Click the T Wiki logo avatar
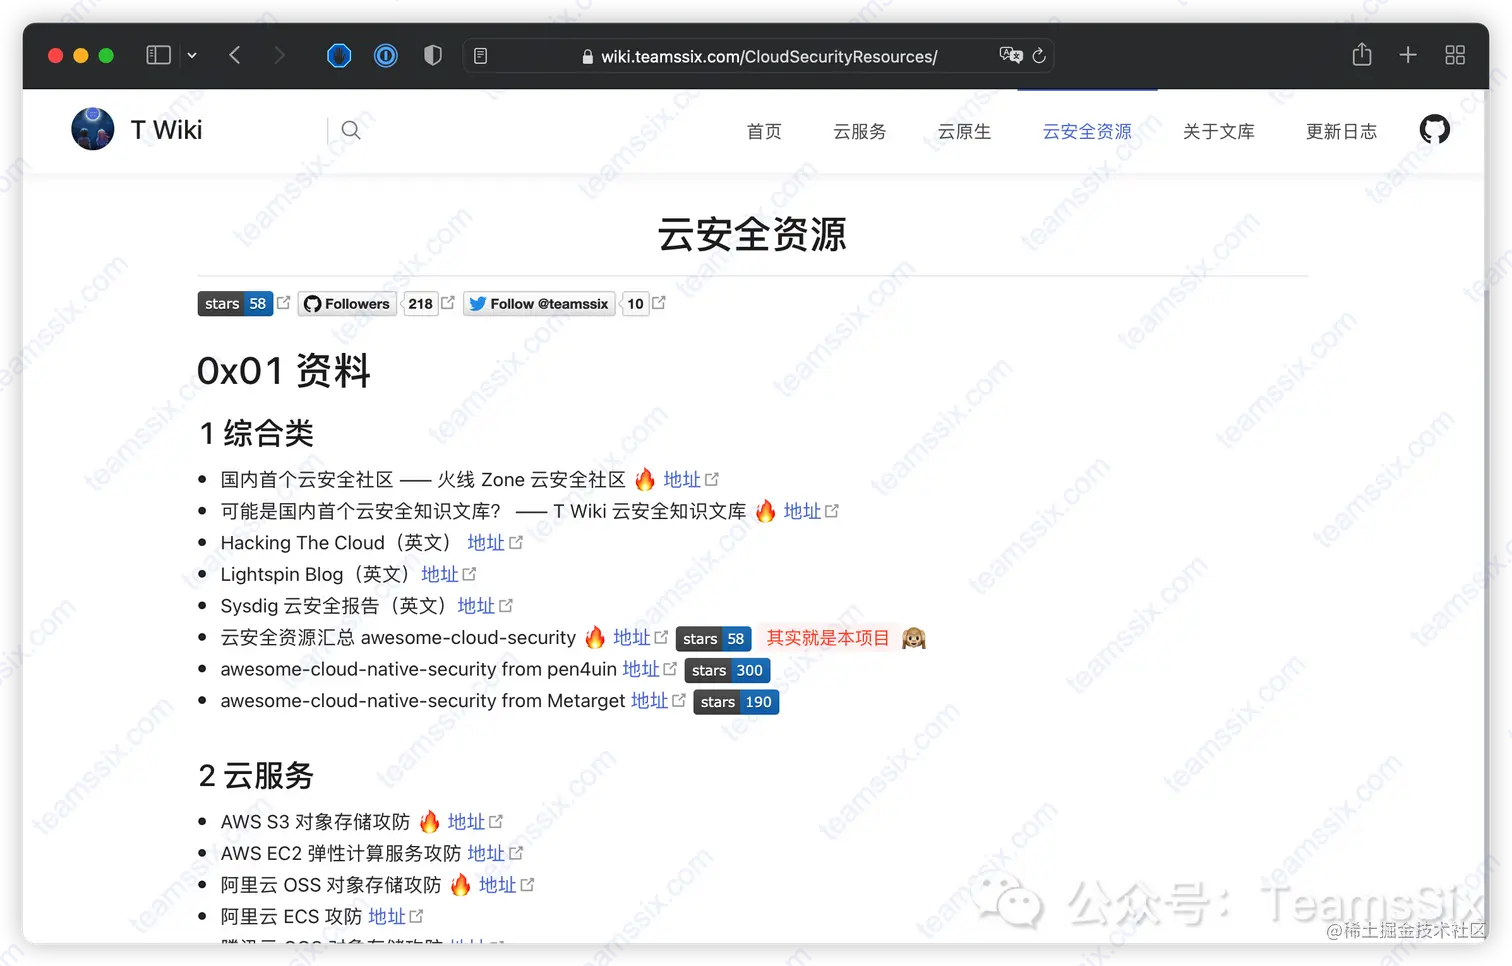 coord(93,129)
